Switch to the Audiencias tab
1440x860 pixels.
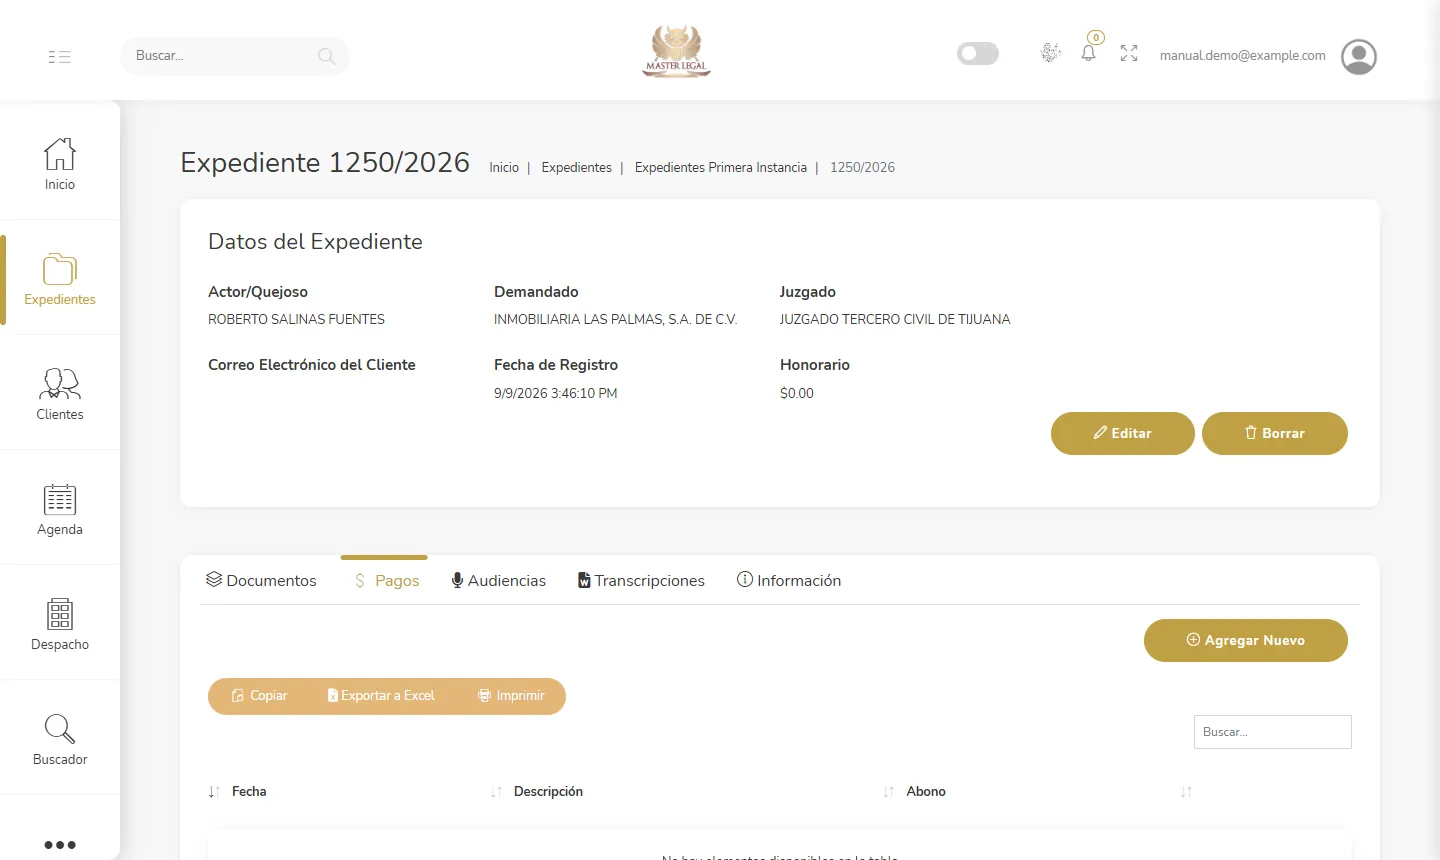(x=498, y=581)
